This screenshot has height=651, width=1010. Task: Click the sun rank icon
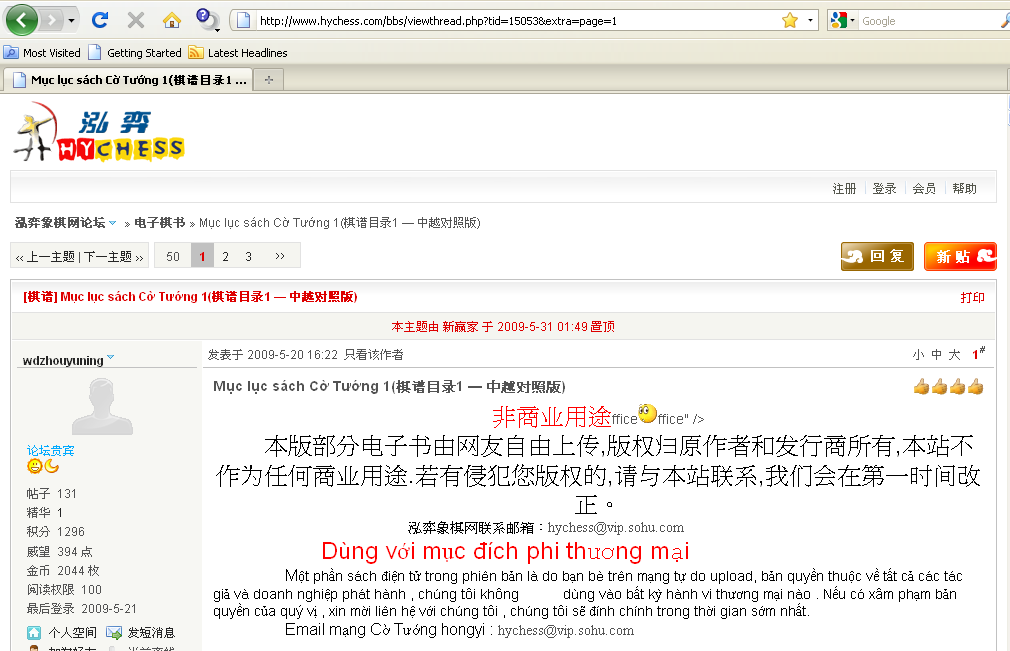tap(34, 466)
